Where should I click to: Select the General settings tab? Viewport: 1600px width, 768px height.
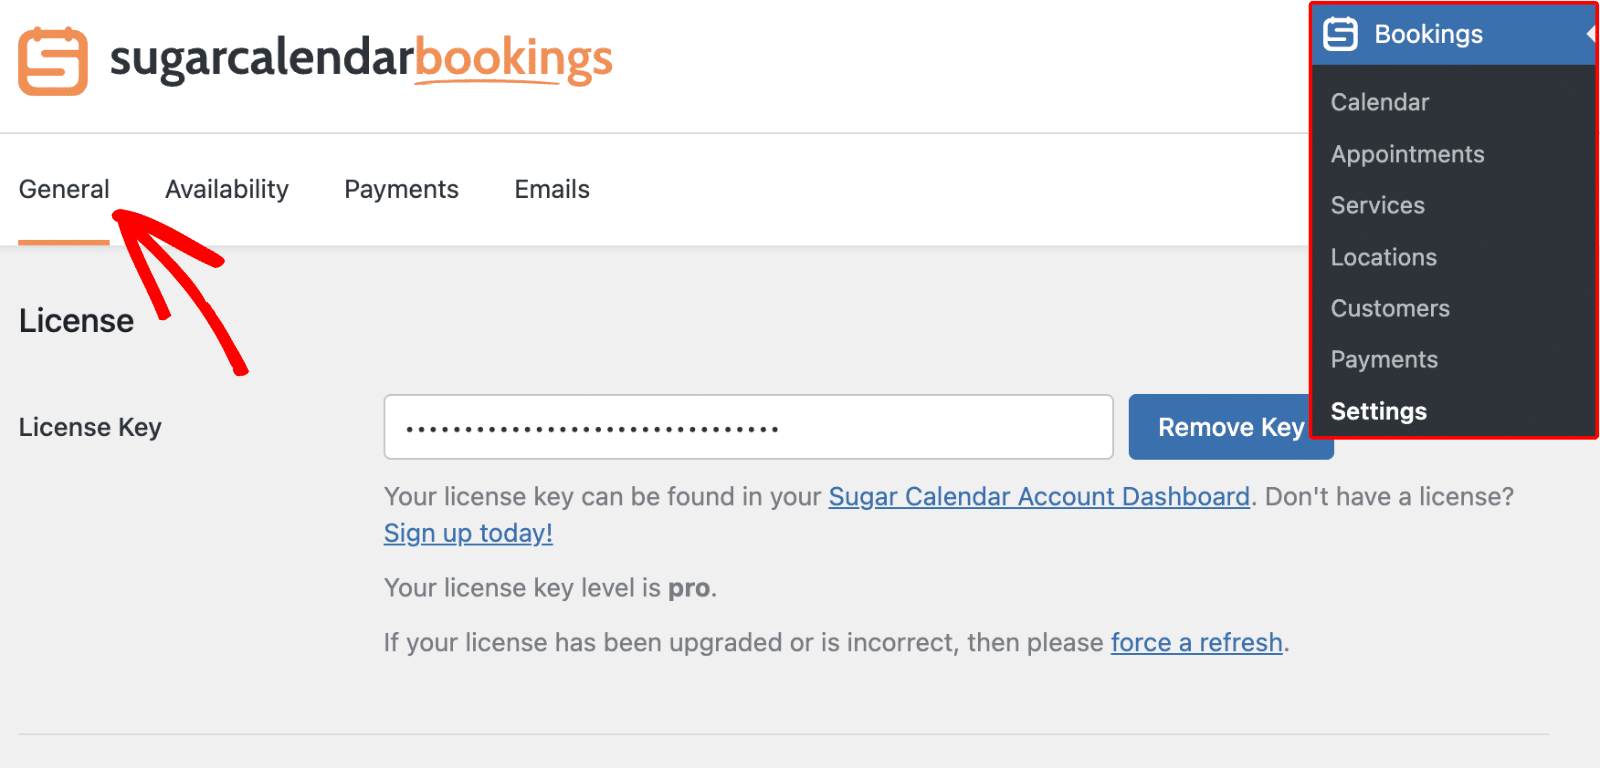click(64, 189)
